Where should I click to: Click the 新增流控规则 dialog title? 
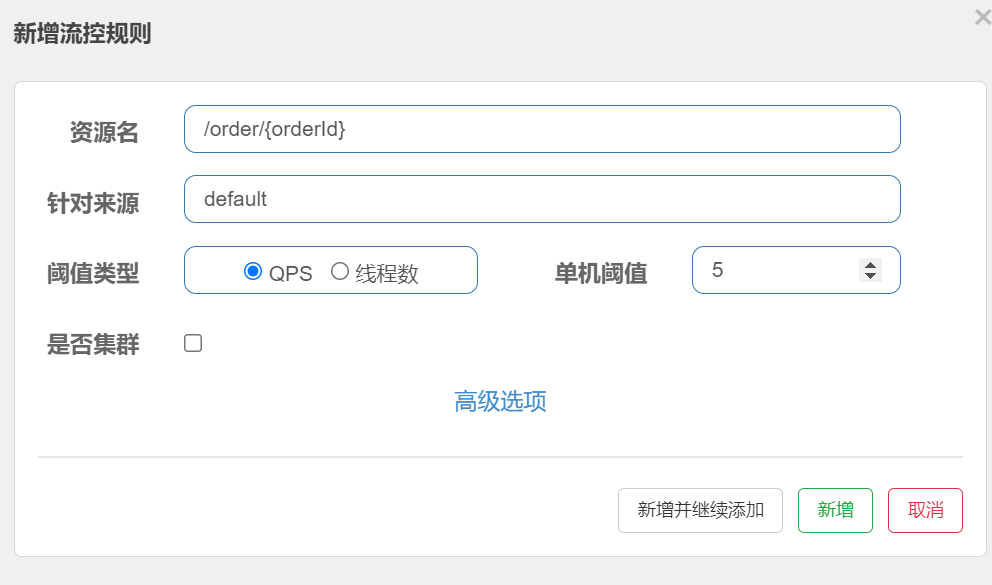(x=82, y=33)
